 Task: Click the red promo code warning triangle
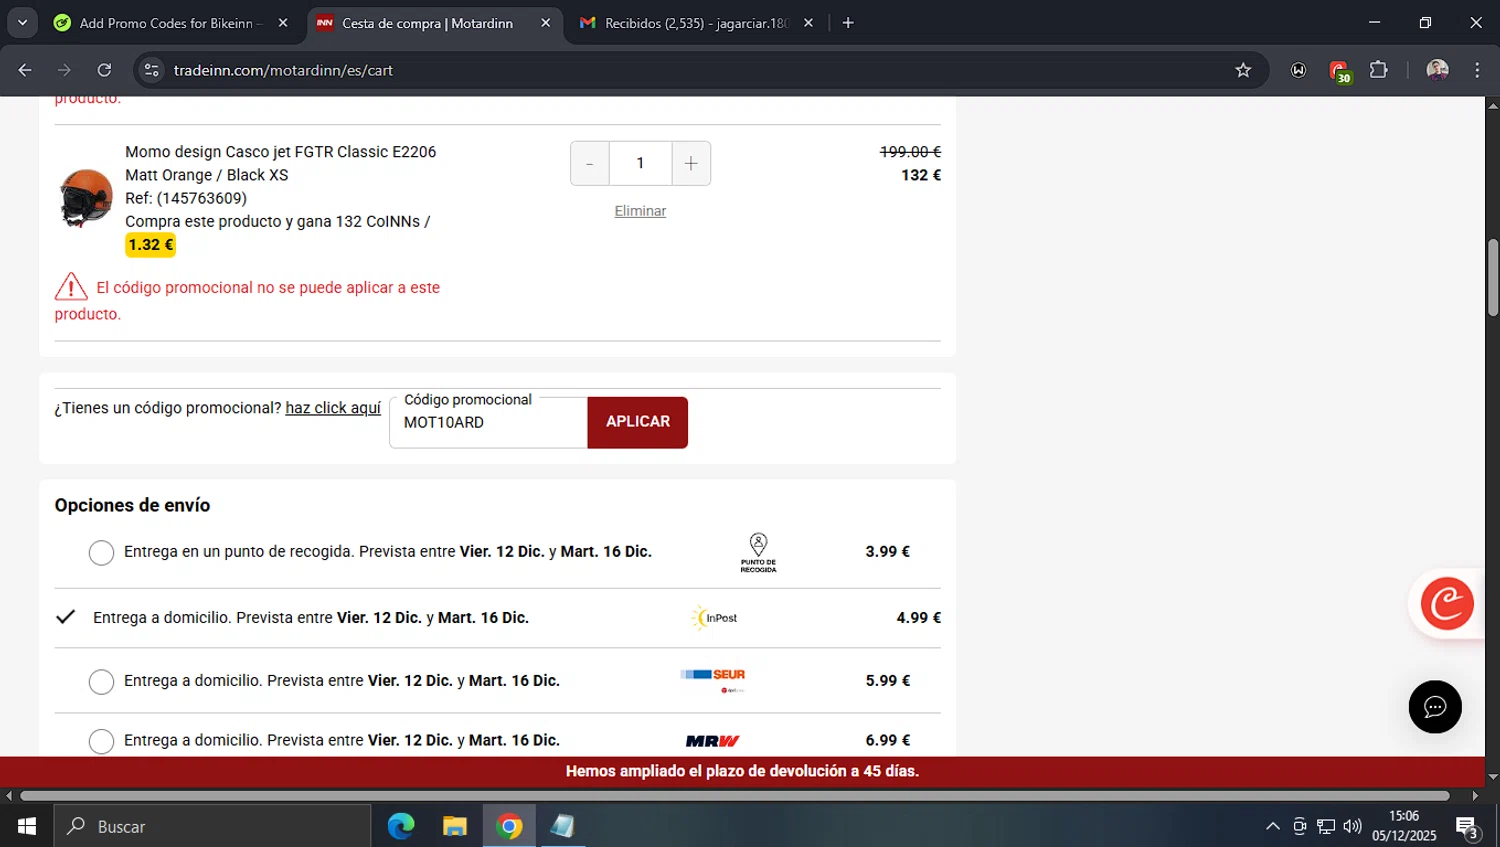(x=71, y=287)
